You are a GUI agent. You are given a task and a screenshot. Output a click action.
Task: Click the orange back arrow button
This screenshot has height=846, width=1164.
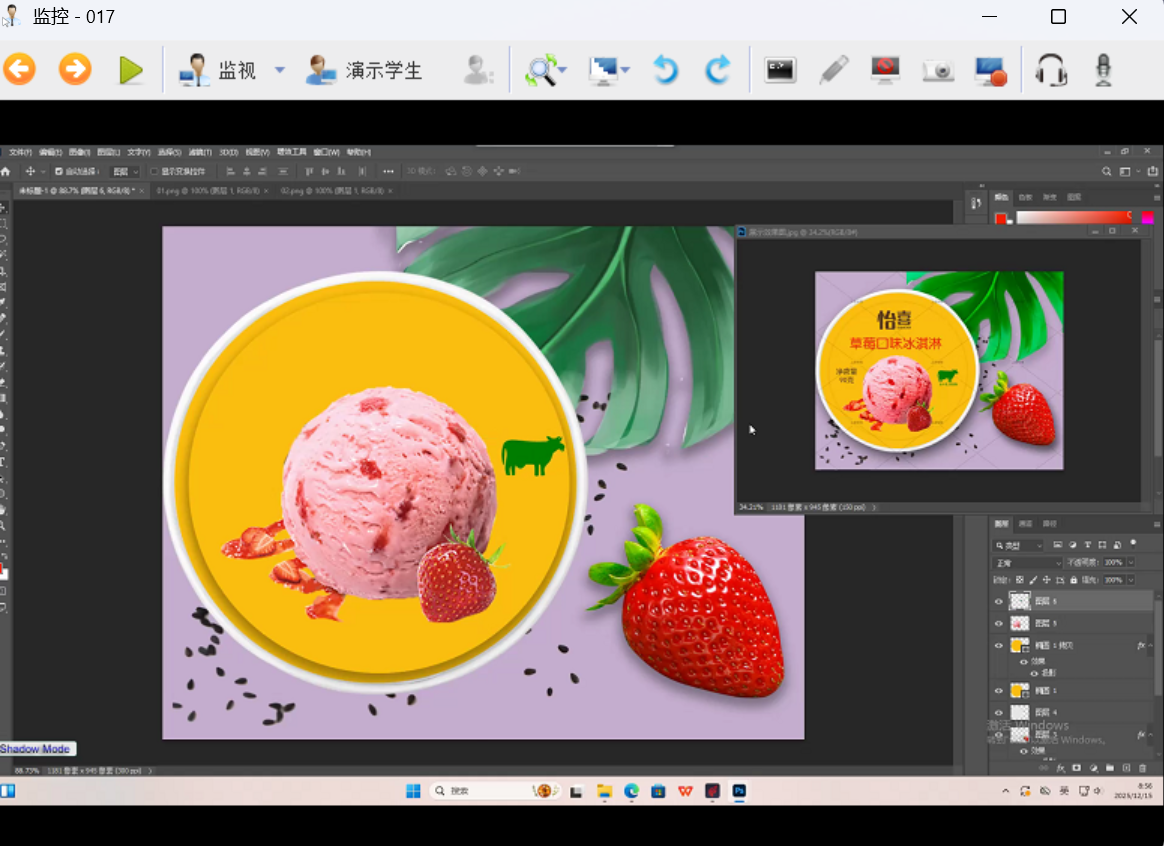(x=19, y=70)
